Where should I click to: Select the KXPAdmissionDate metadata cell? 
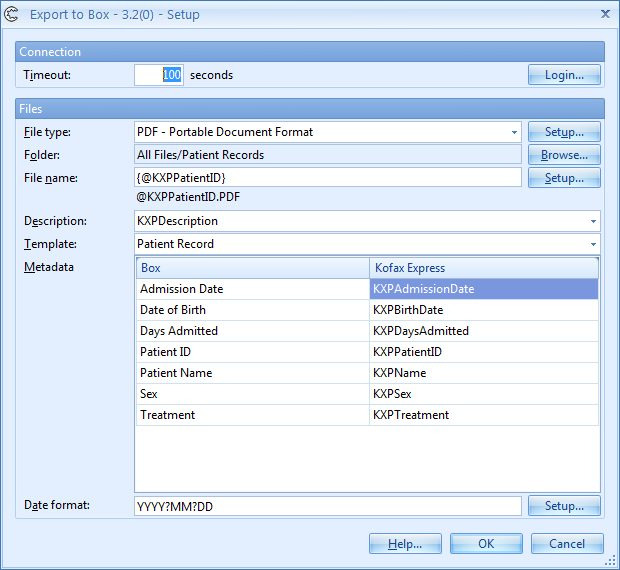pos(483,289)
